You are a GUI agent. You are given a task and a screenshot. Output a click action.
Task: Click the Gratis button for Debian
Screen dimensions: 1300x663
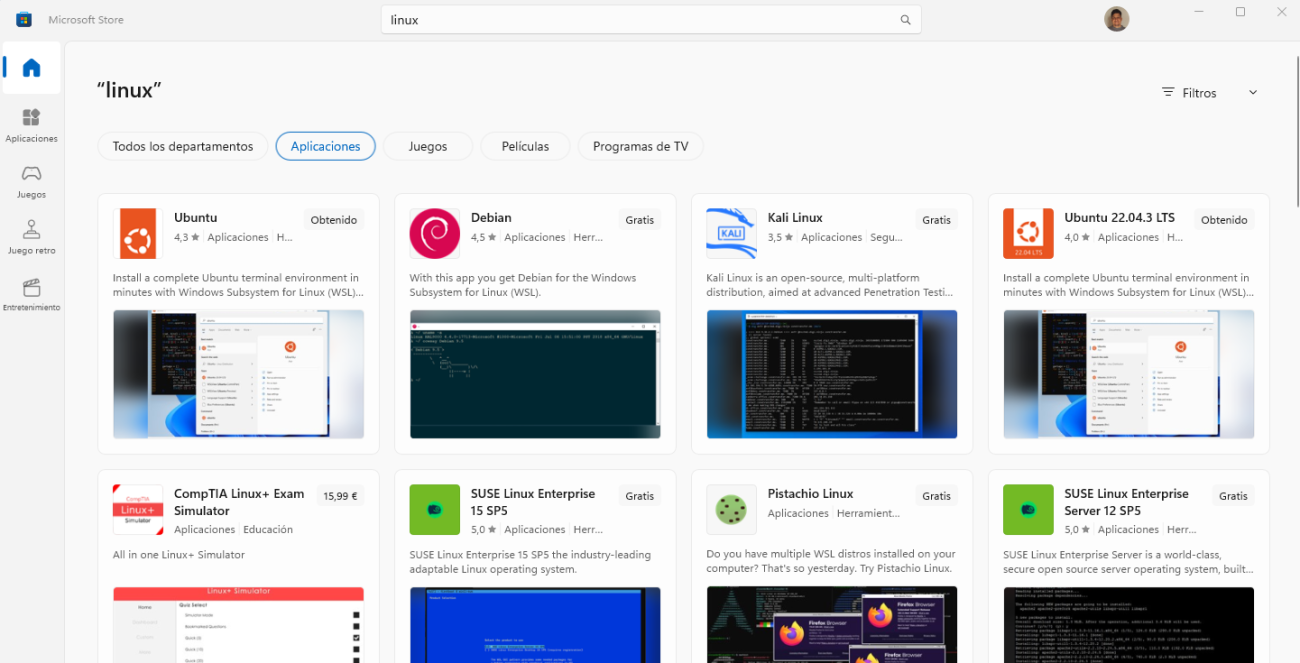coord(639,220)
